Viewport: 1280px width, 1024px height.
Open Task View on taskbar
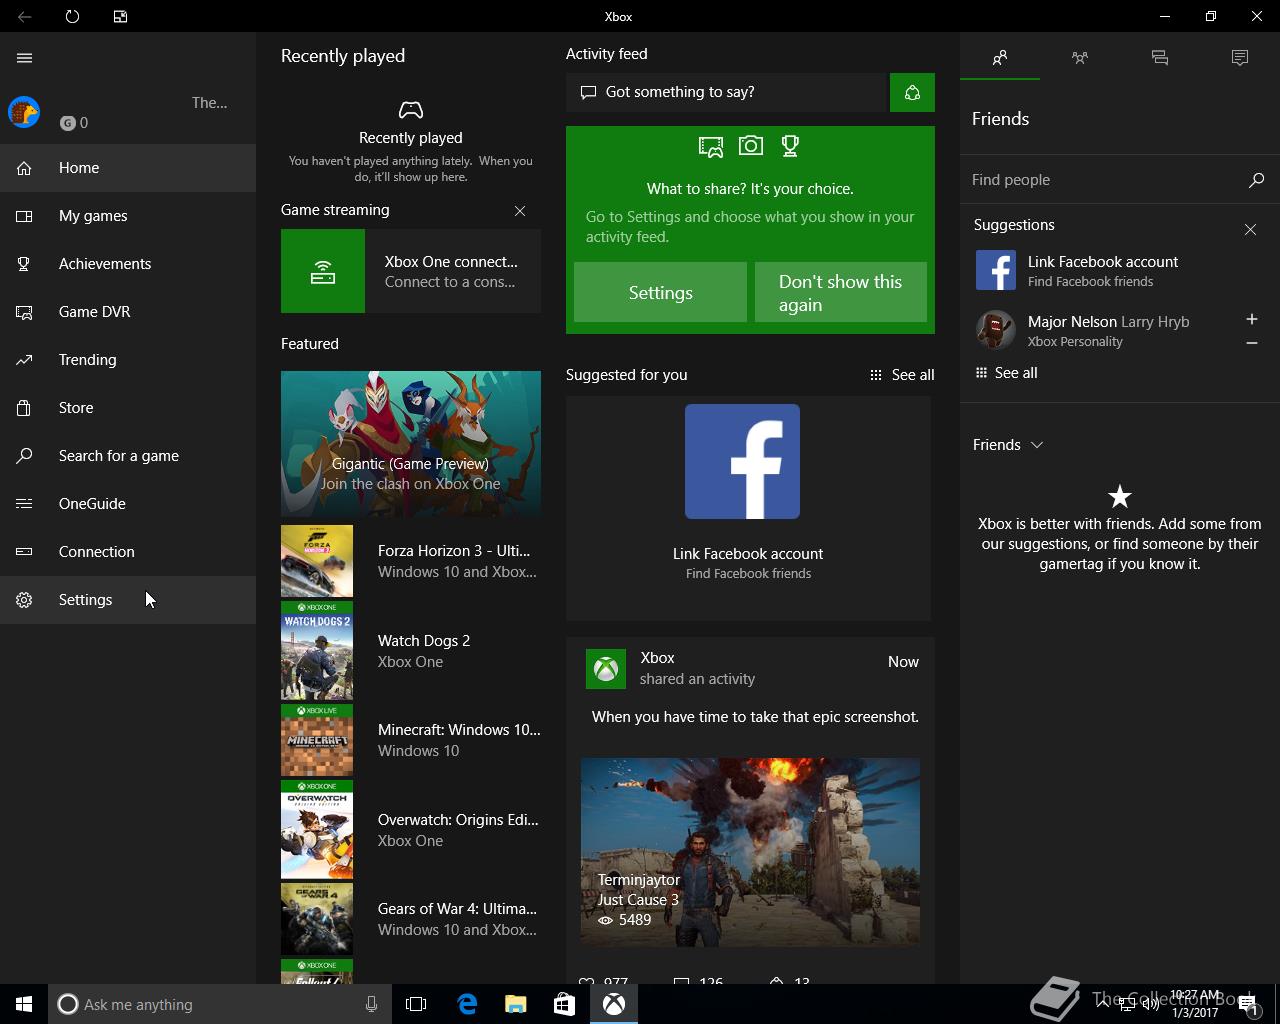[416, 1004]
